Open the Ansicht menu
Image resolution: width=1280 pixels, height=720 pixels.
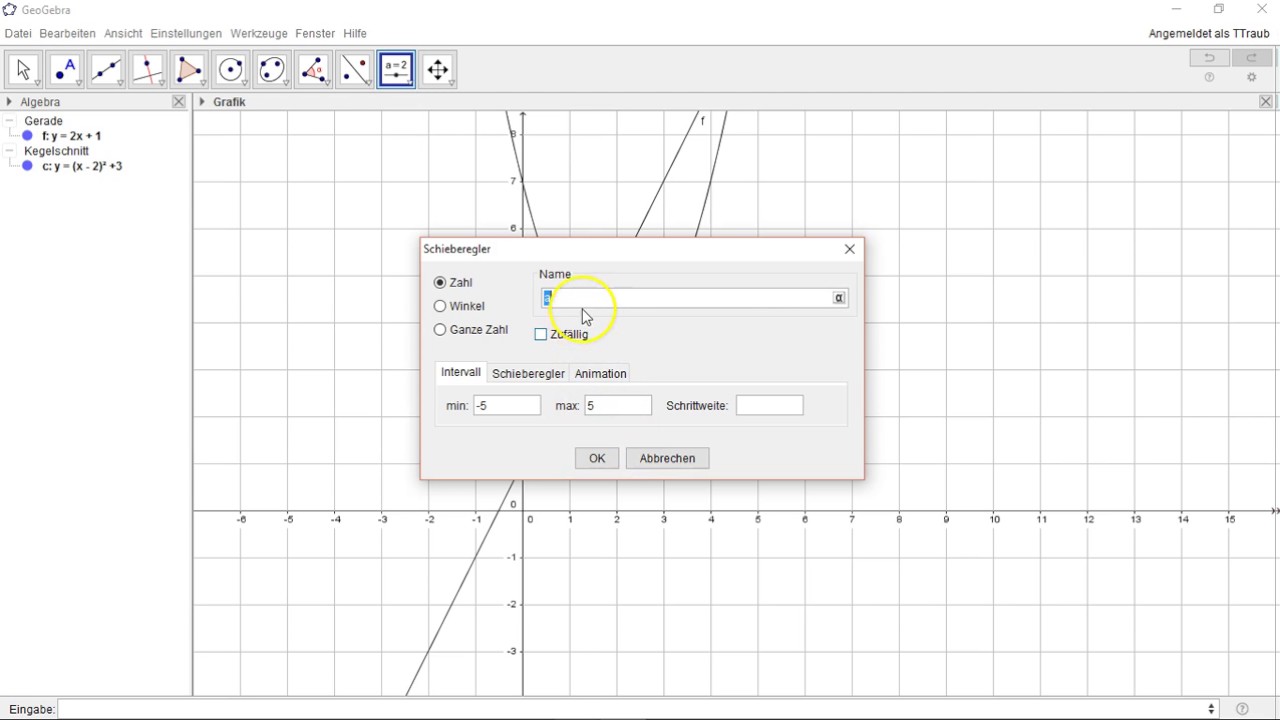tap(123, 34)
